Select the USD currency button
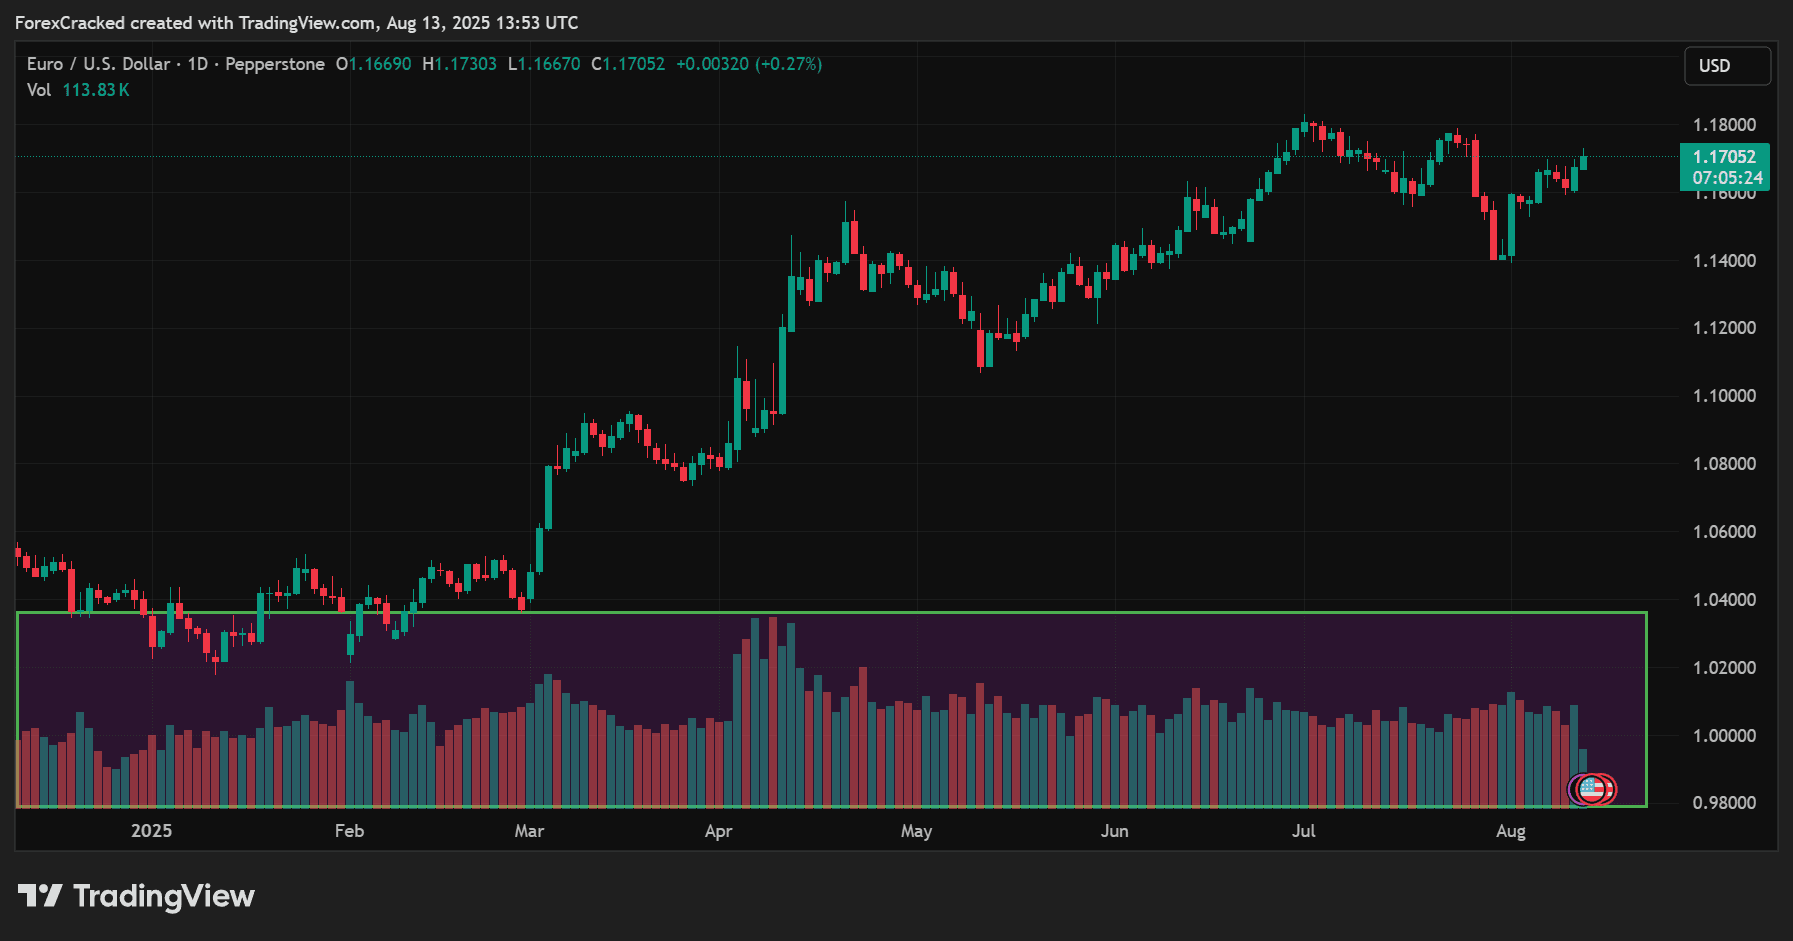Image resolution: width=1793 pixels, height=941 pixels. (1727, 66)
